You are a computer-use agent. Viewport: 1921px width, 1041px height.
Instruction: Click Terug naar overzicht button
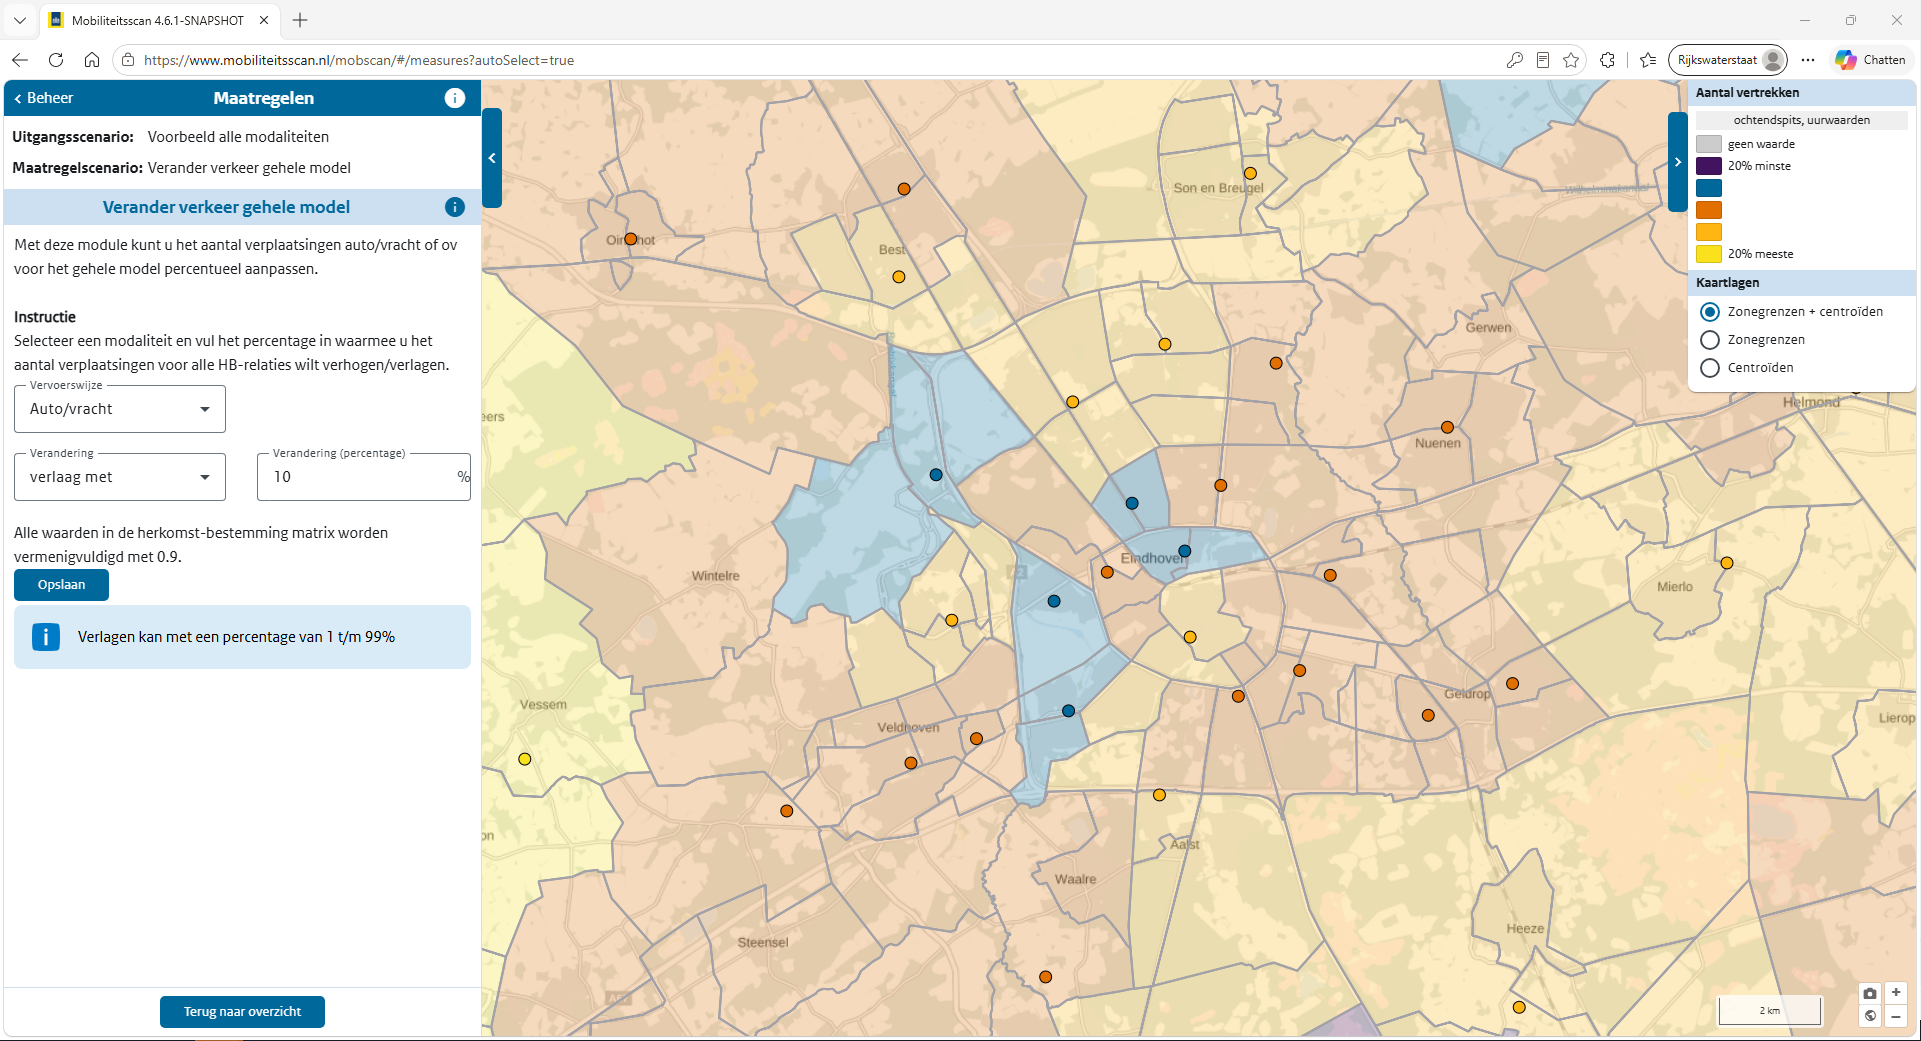point(242,1012)
